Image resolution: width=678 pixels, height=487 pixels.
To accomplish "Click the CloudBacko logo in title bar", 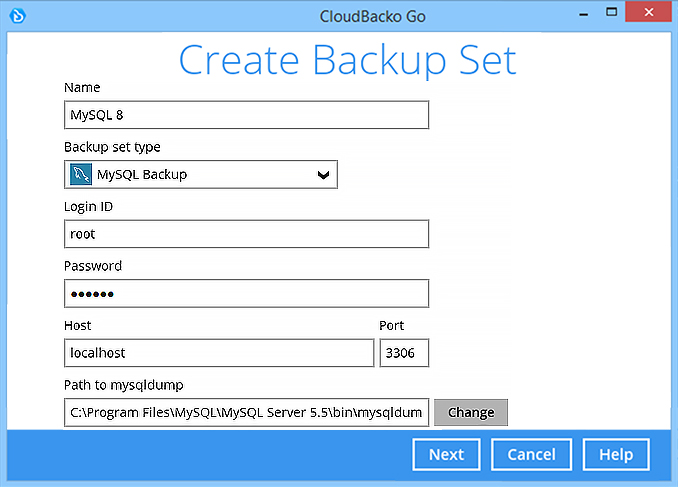I will pyautogui.click(x=18, y=16).
